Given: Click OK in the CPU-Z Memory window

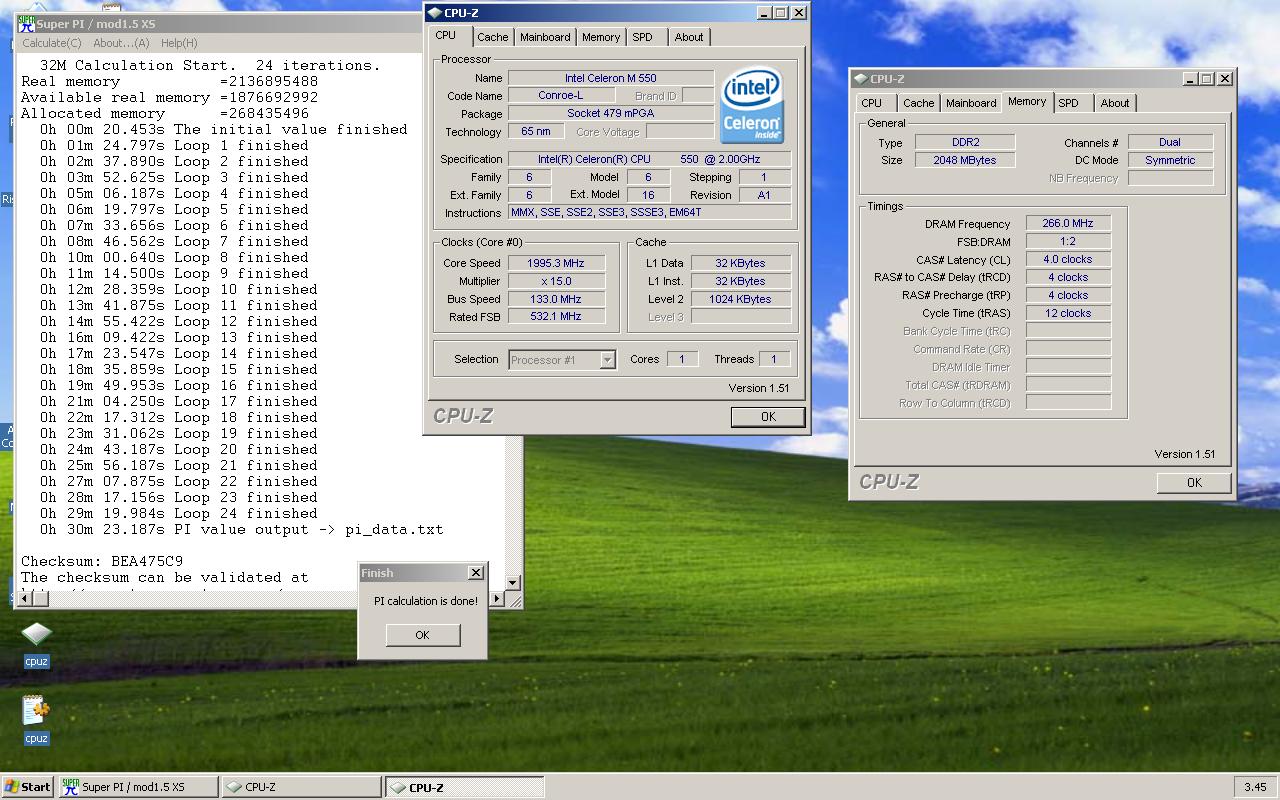Looking at the screenshot, I should [x=1194, y=483].
